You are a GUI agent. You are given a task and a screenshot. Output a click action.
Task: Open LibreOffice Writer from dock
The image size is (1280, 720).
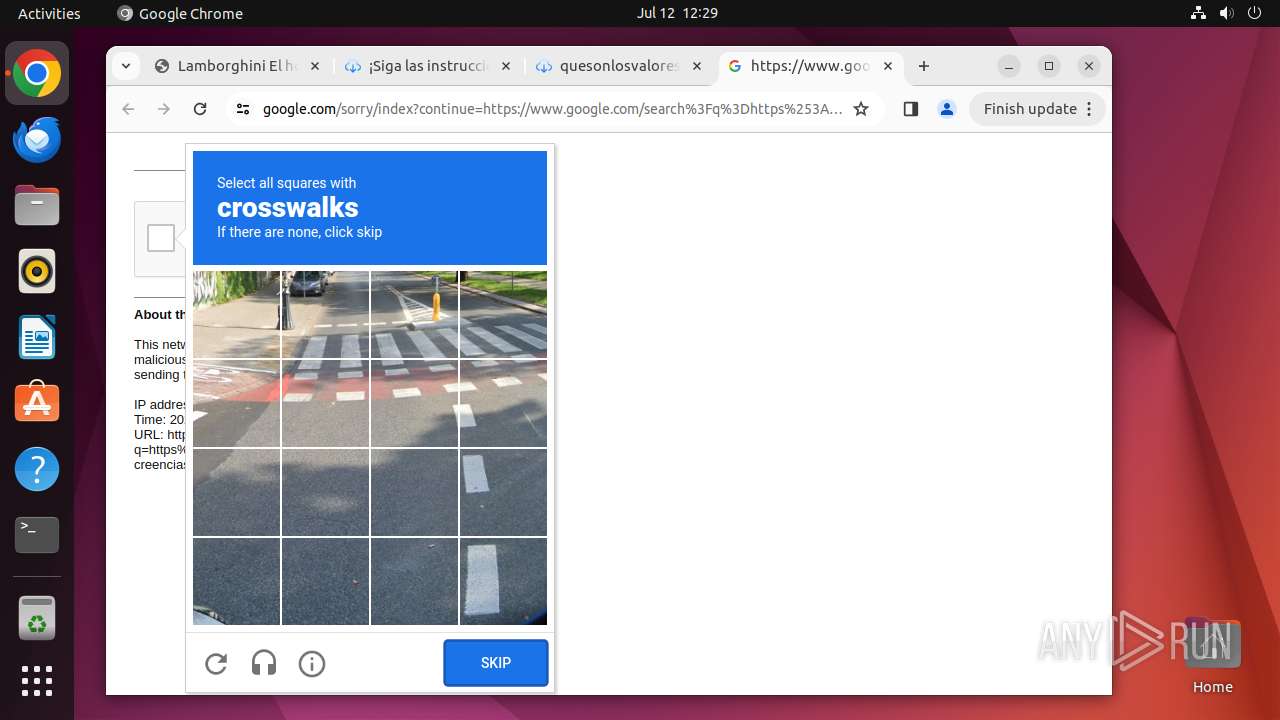coord(37,337)
